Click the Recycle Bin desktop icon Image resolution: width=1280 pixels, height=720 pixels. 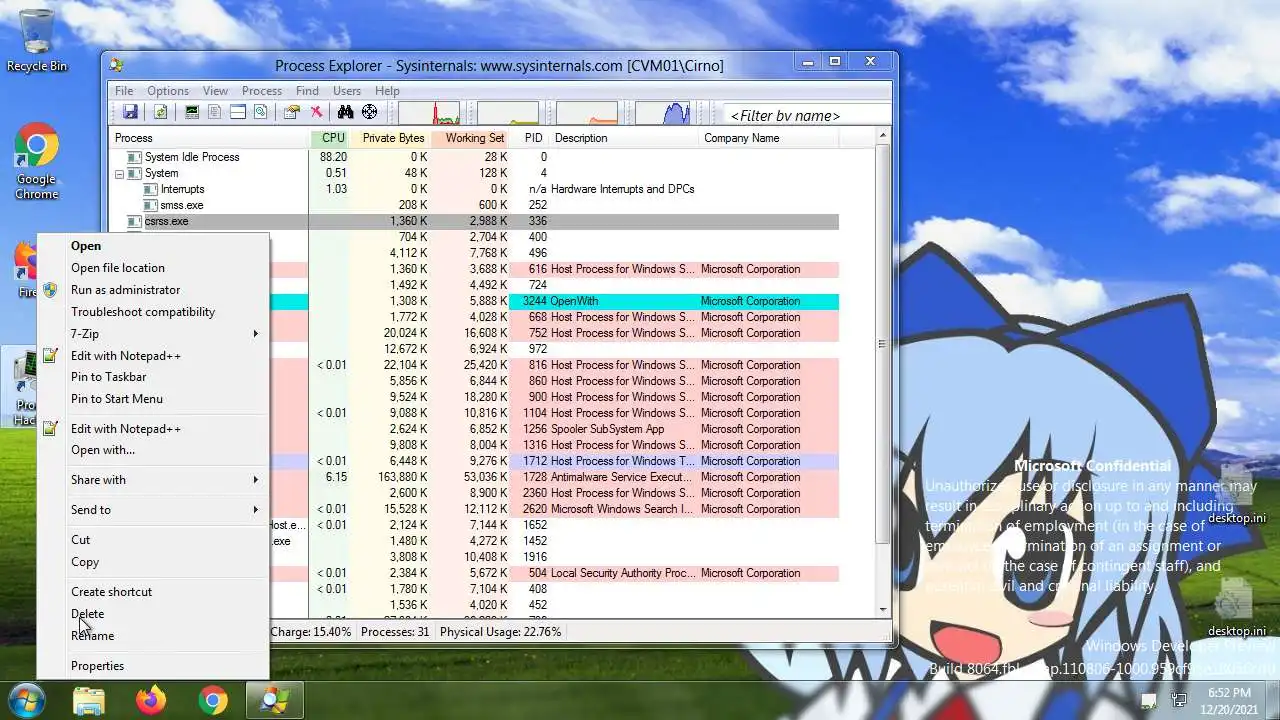coord(36,42)
